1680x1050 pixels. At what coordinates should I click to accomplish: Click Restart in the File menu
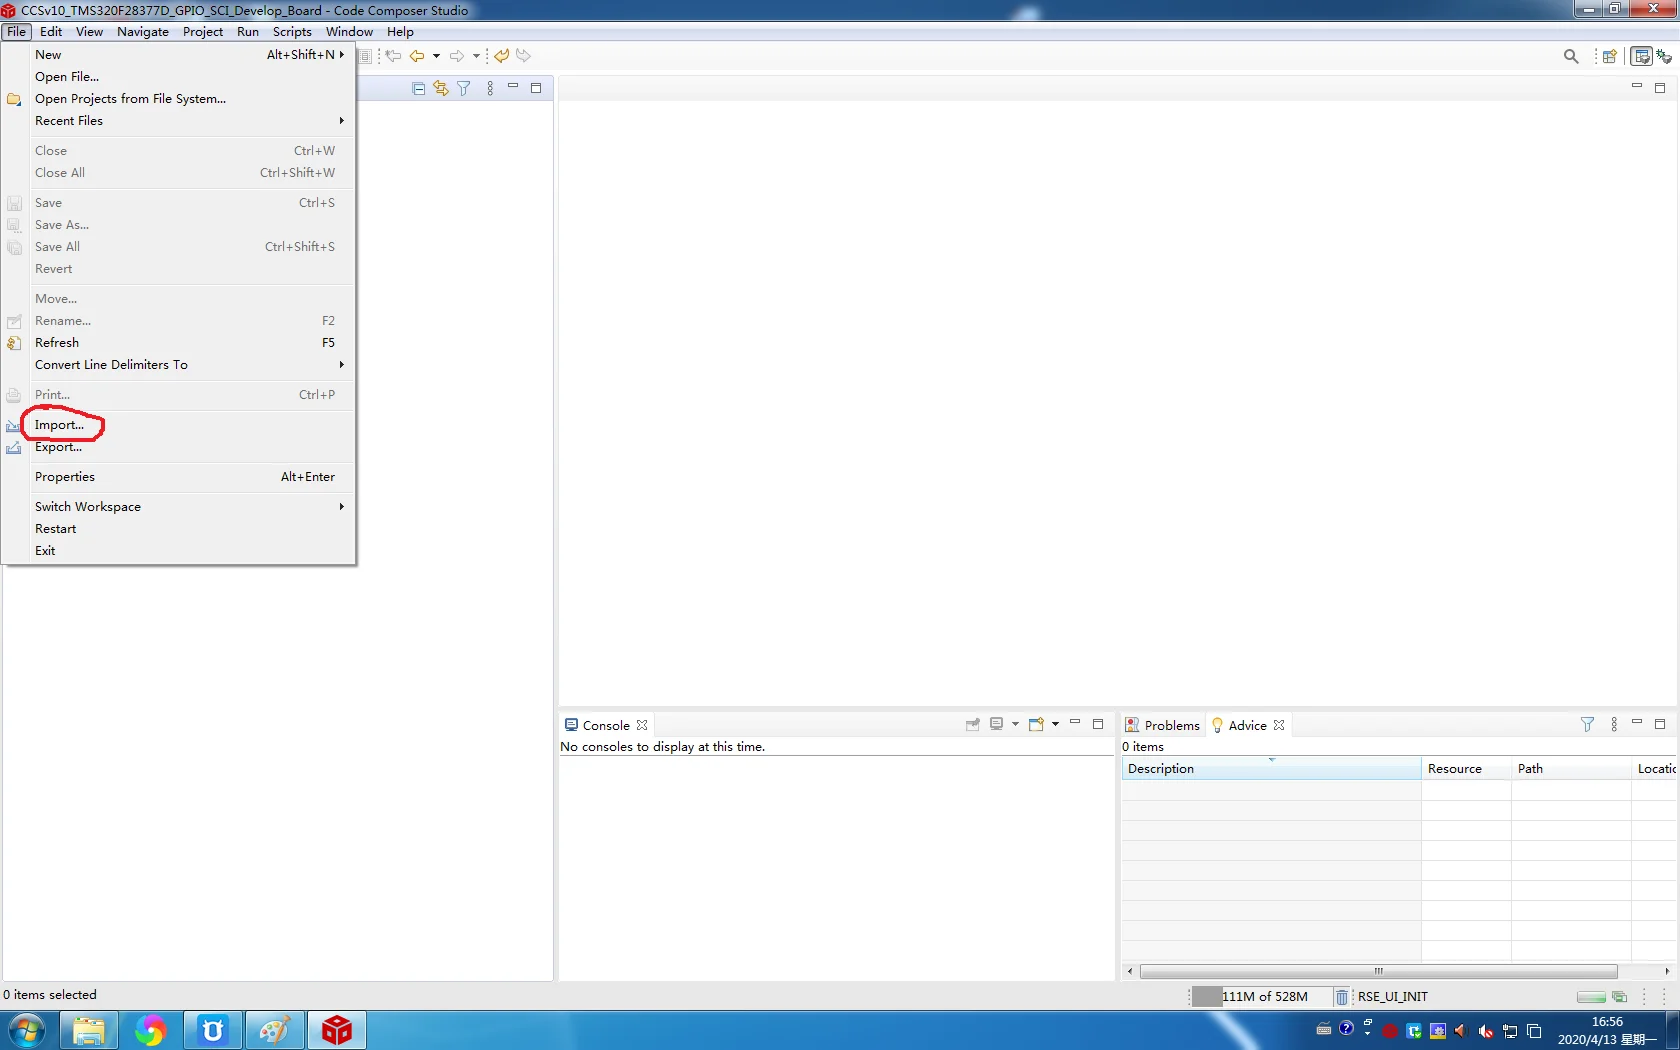tap(179, 529)
